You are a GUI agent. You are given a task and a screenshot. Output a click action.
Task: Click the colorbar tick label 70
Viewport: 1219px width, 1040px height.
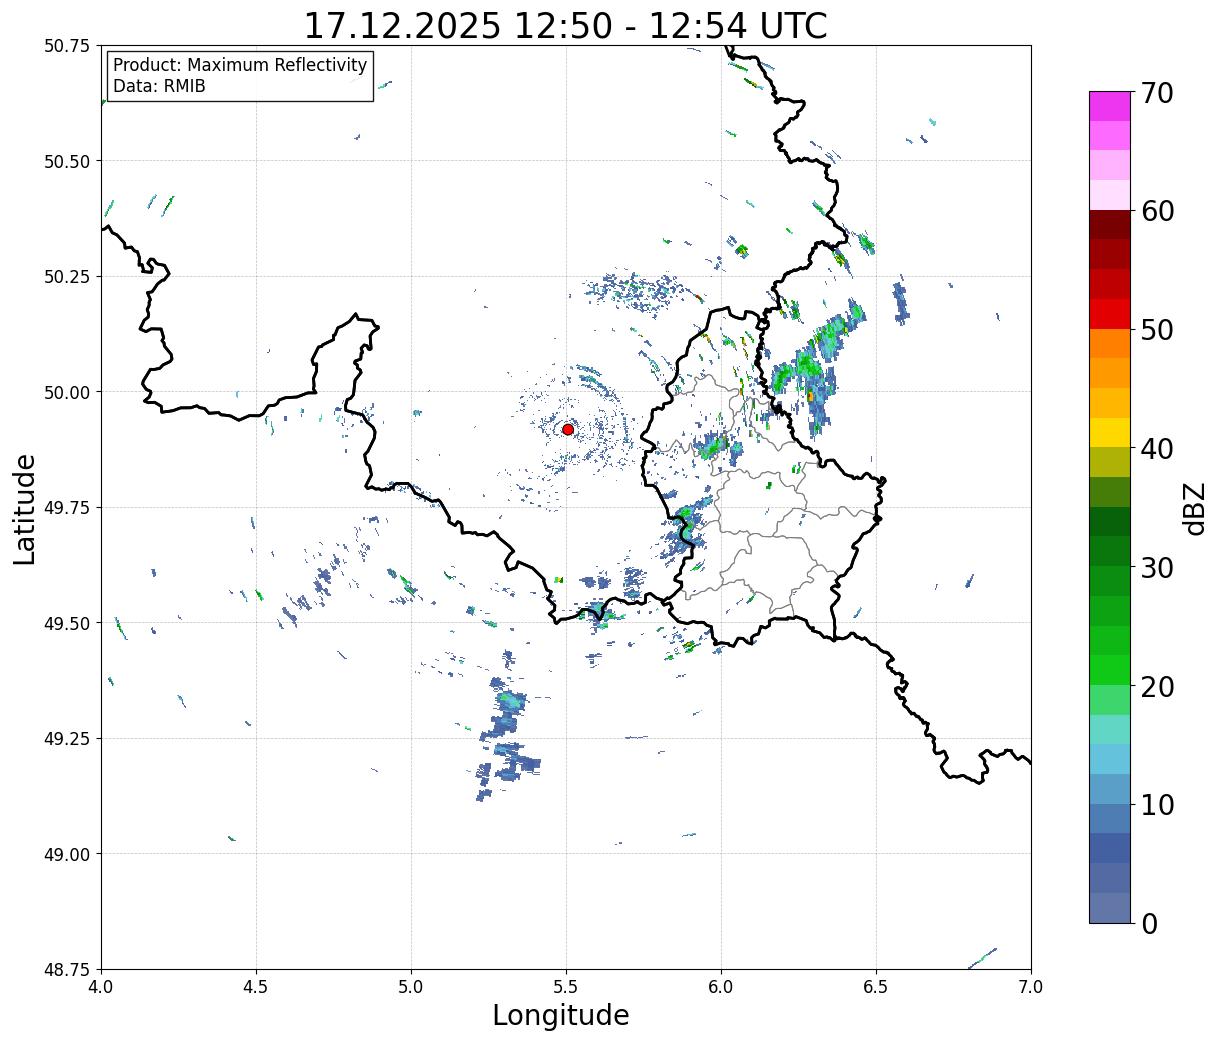[x=1157, y=93]
